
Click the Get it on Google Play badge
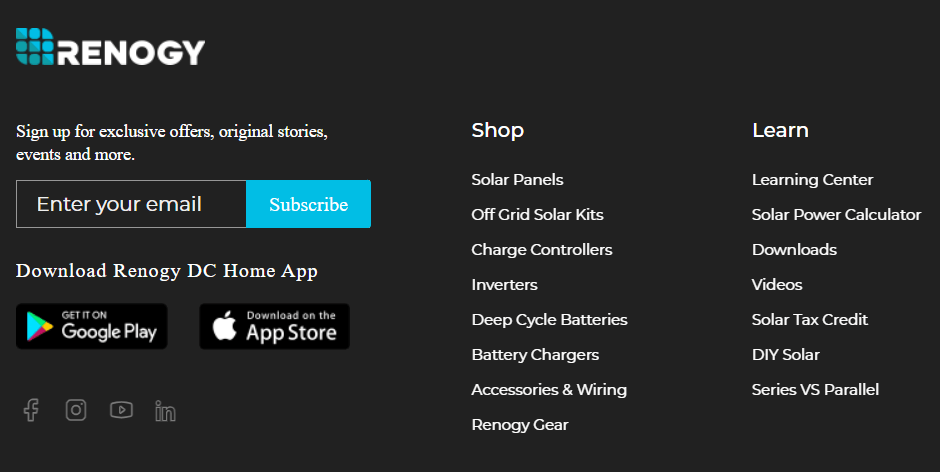92,327
